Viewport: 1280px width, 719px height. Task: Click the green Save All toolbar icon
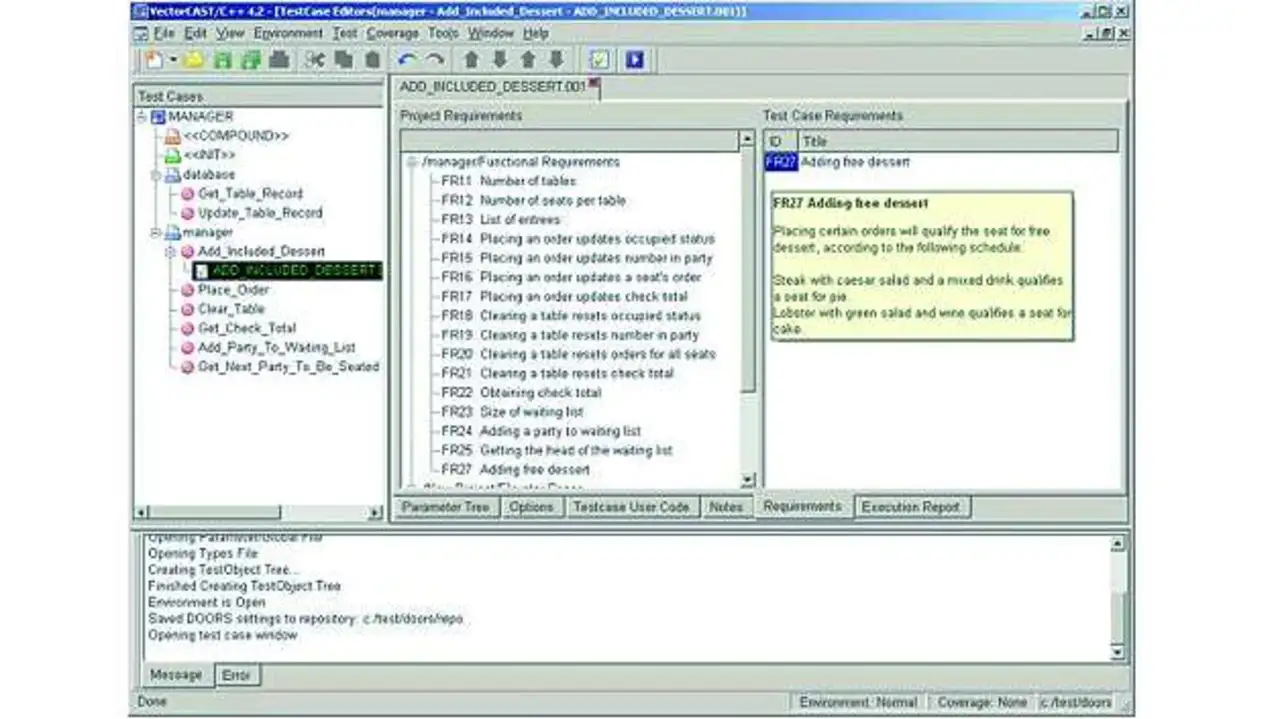point(250,60)
